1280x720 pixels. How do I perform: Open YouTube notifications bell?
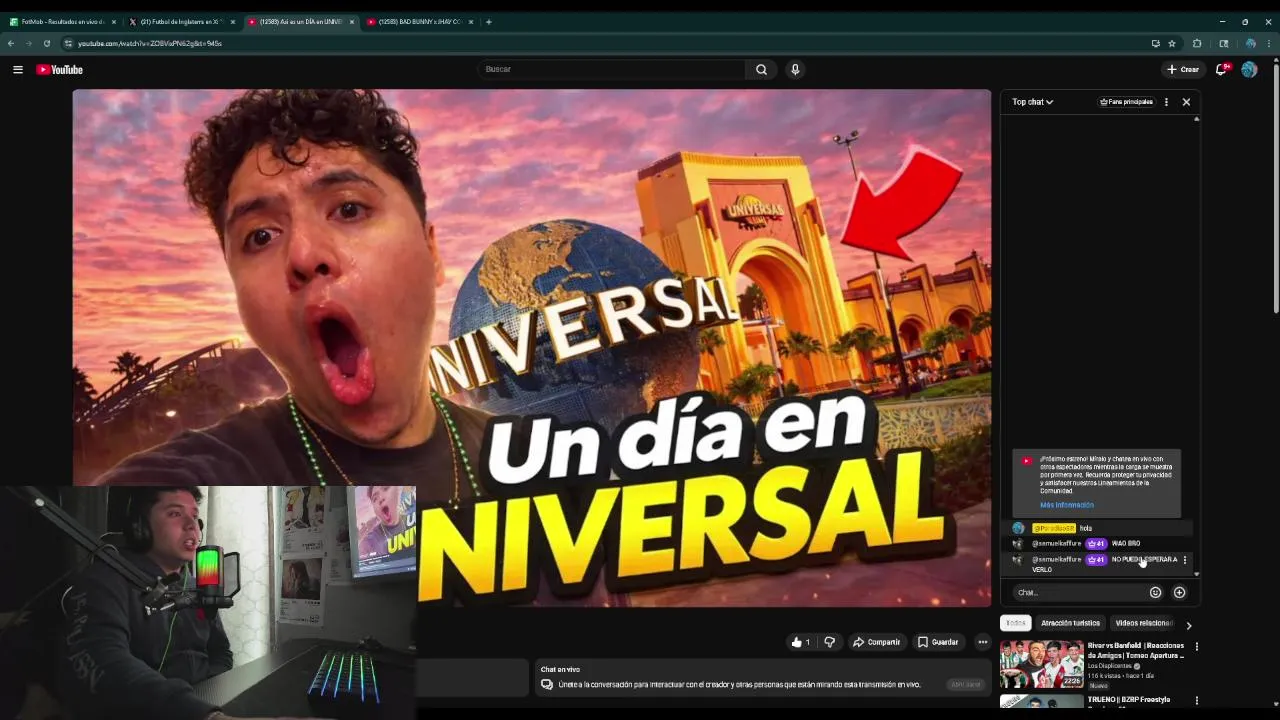coord(1221,69)
